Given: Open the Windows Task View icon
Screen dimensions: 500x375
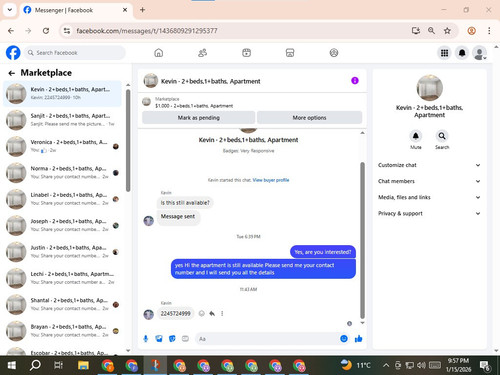Looking at the screenshot, I should tap(58, 365).
